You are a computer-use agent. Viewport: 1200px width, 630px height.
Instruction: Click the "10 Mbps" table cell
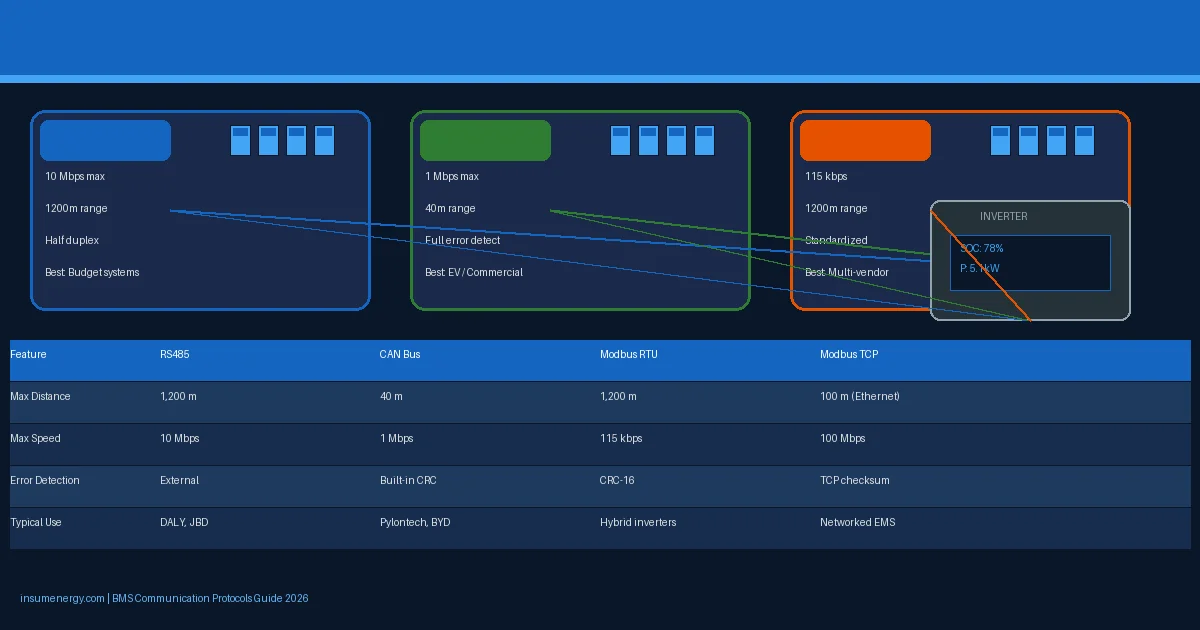point(180,438)
